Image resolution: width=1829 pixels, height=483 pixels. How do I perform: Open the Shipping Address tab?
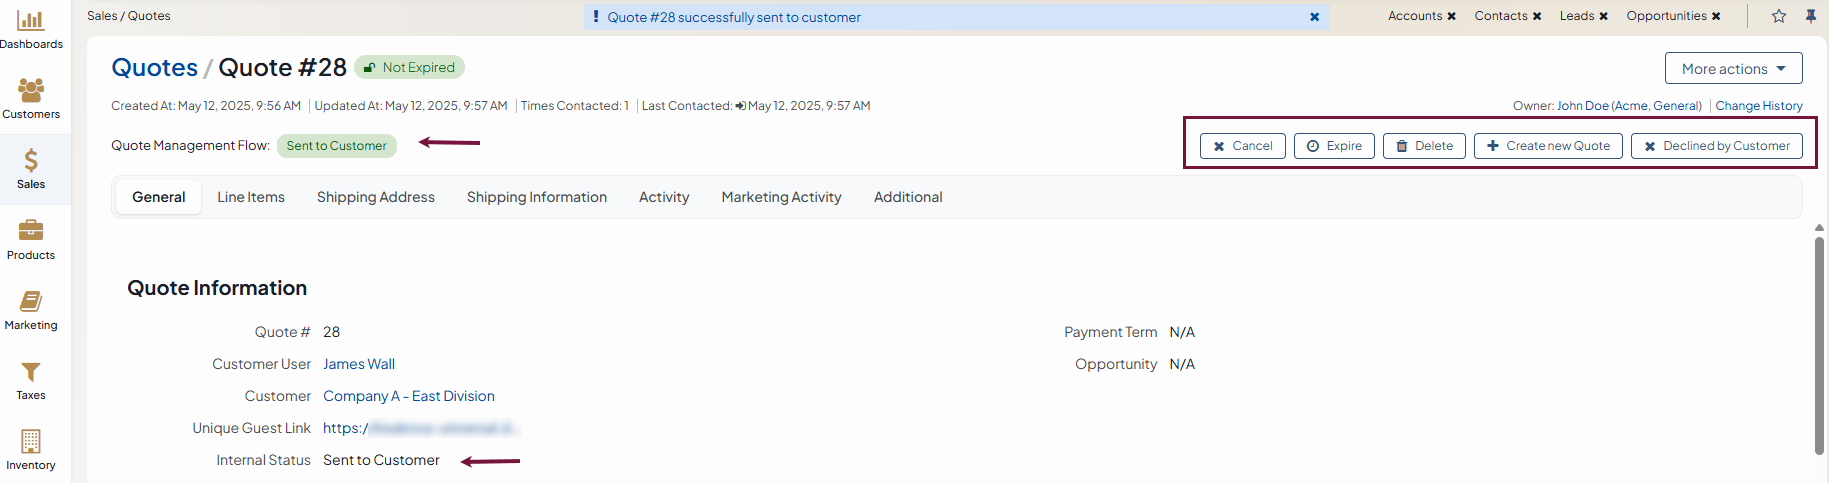tap(376, 197)
